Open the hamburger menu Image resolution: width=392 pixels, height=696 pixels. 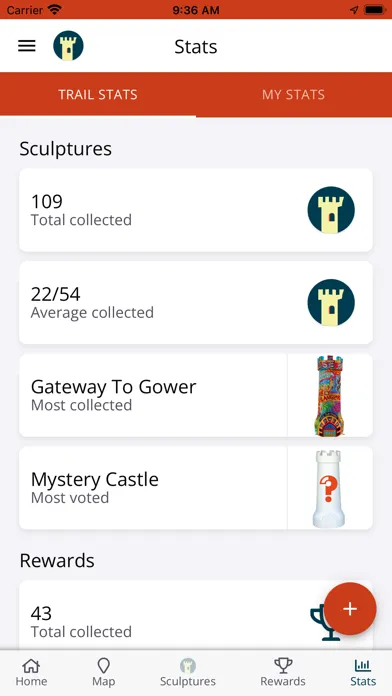[x=27, y=46]
